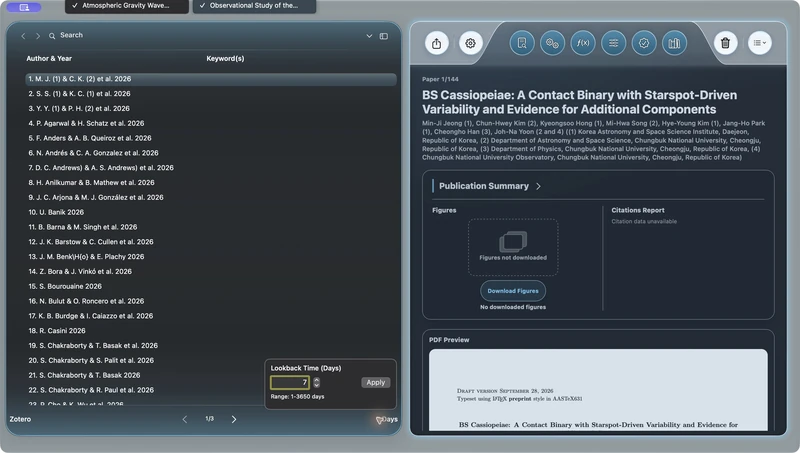Click the magnifier search icon

[52, 36]
